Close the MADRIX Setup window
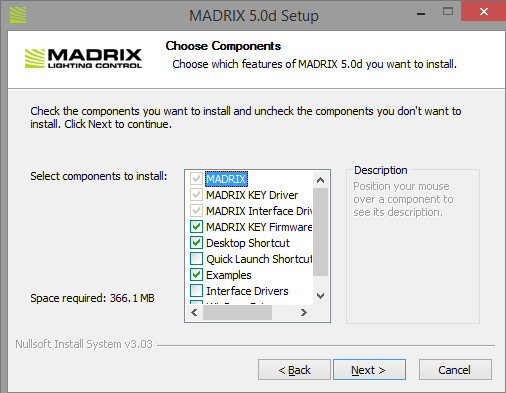This screenshot has height=393, width=506. coord(483,12)
